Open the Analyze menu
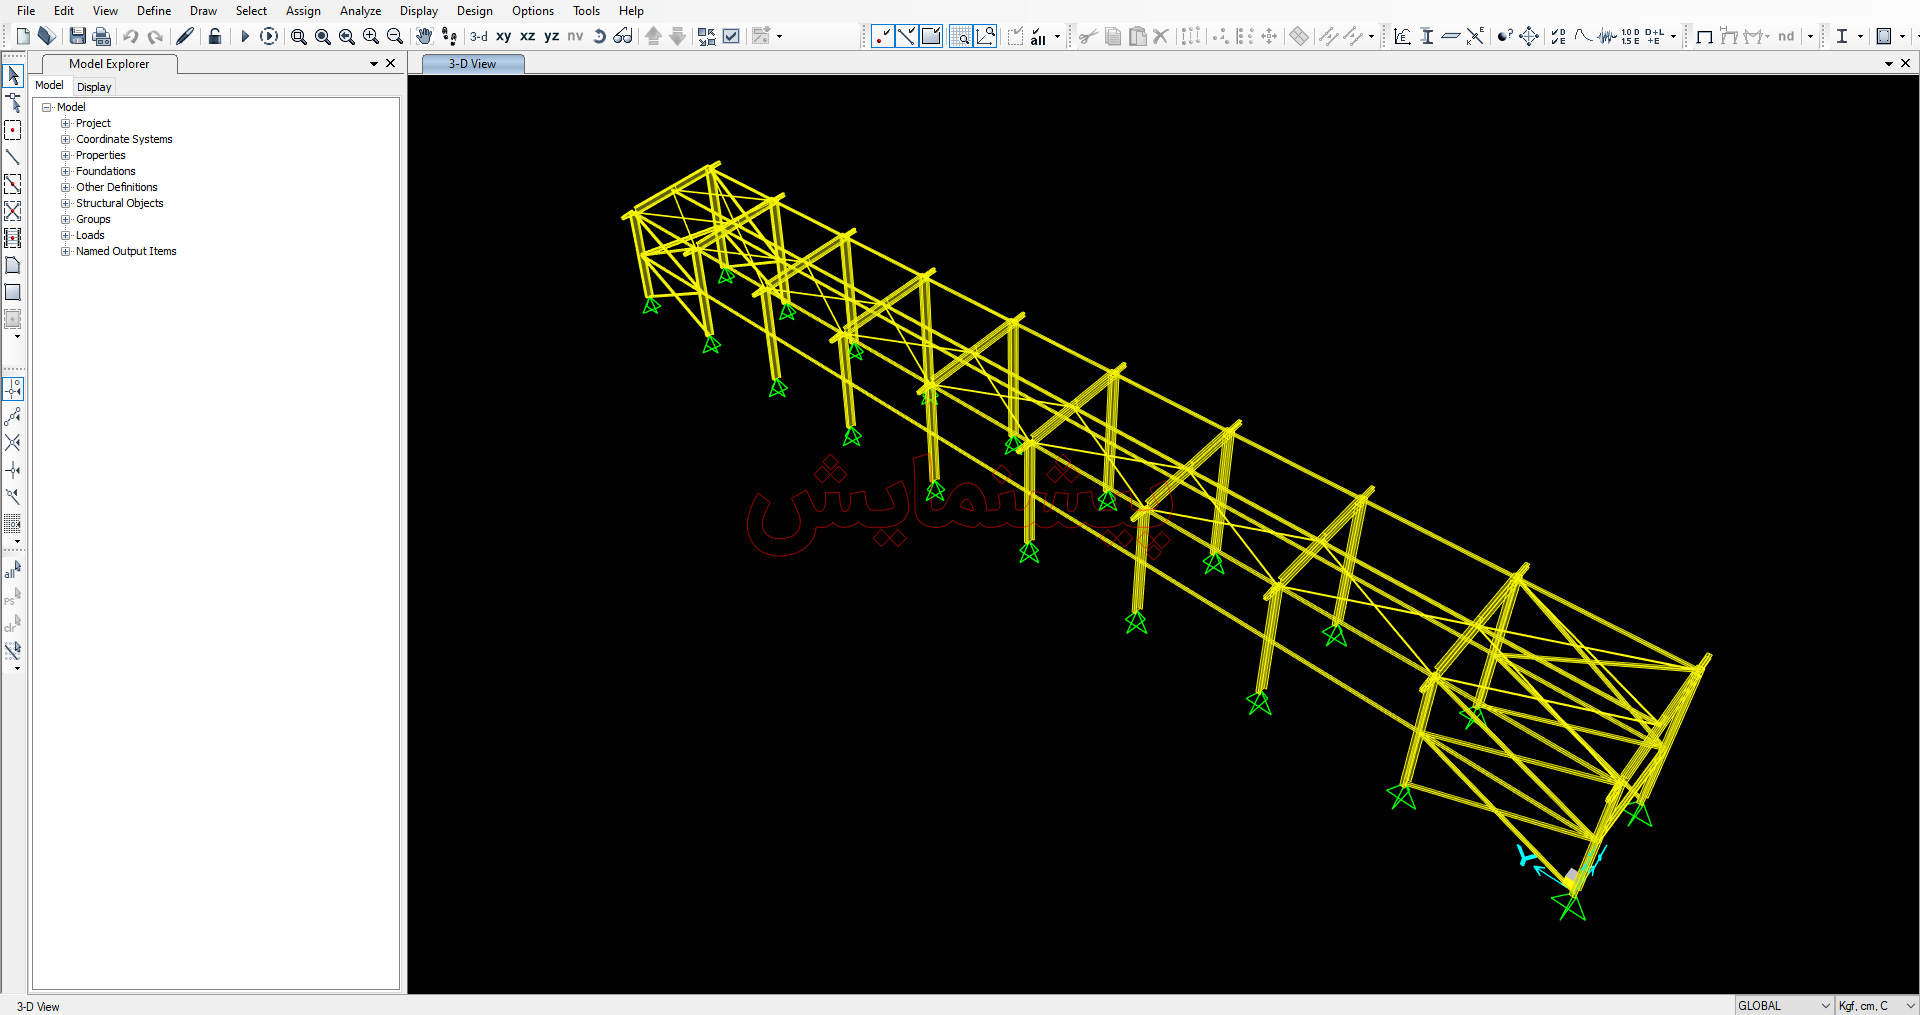Screen dimensions: 1920x1015 (360, 11)
